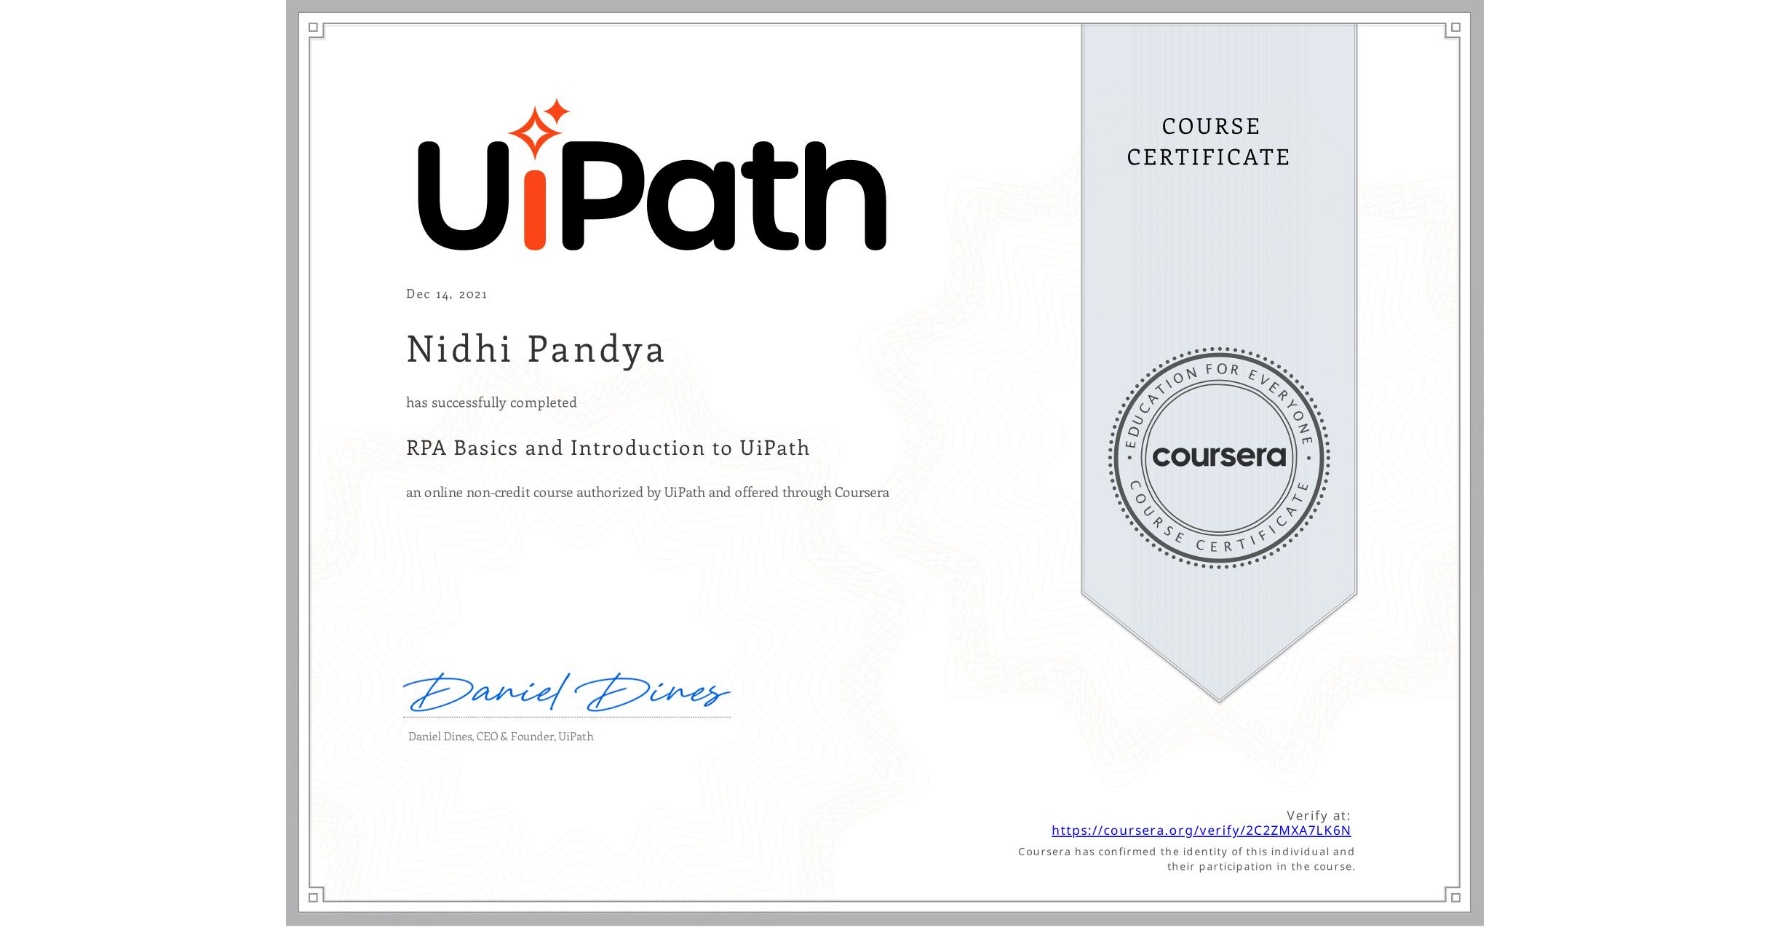Viewport: 1772px width, 928px height.
Task: Click the Verify at label
Action: [1319, 815]
